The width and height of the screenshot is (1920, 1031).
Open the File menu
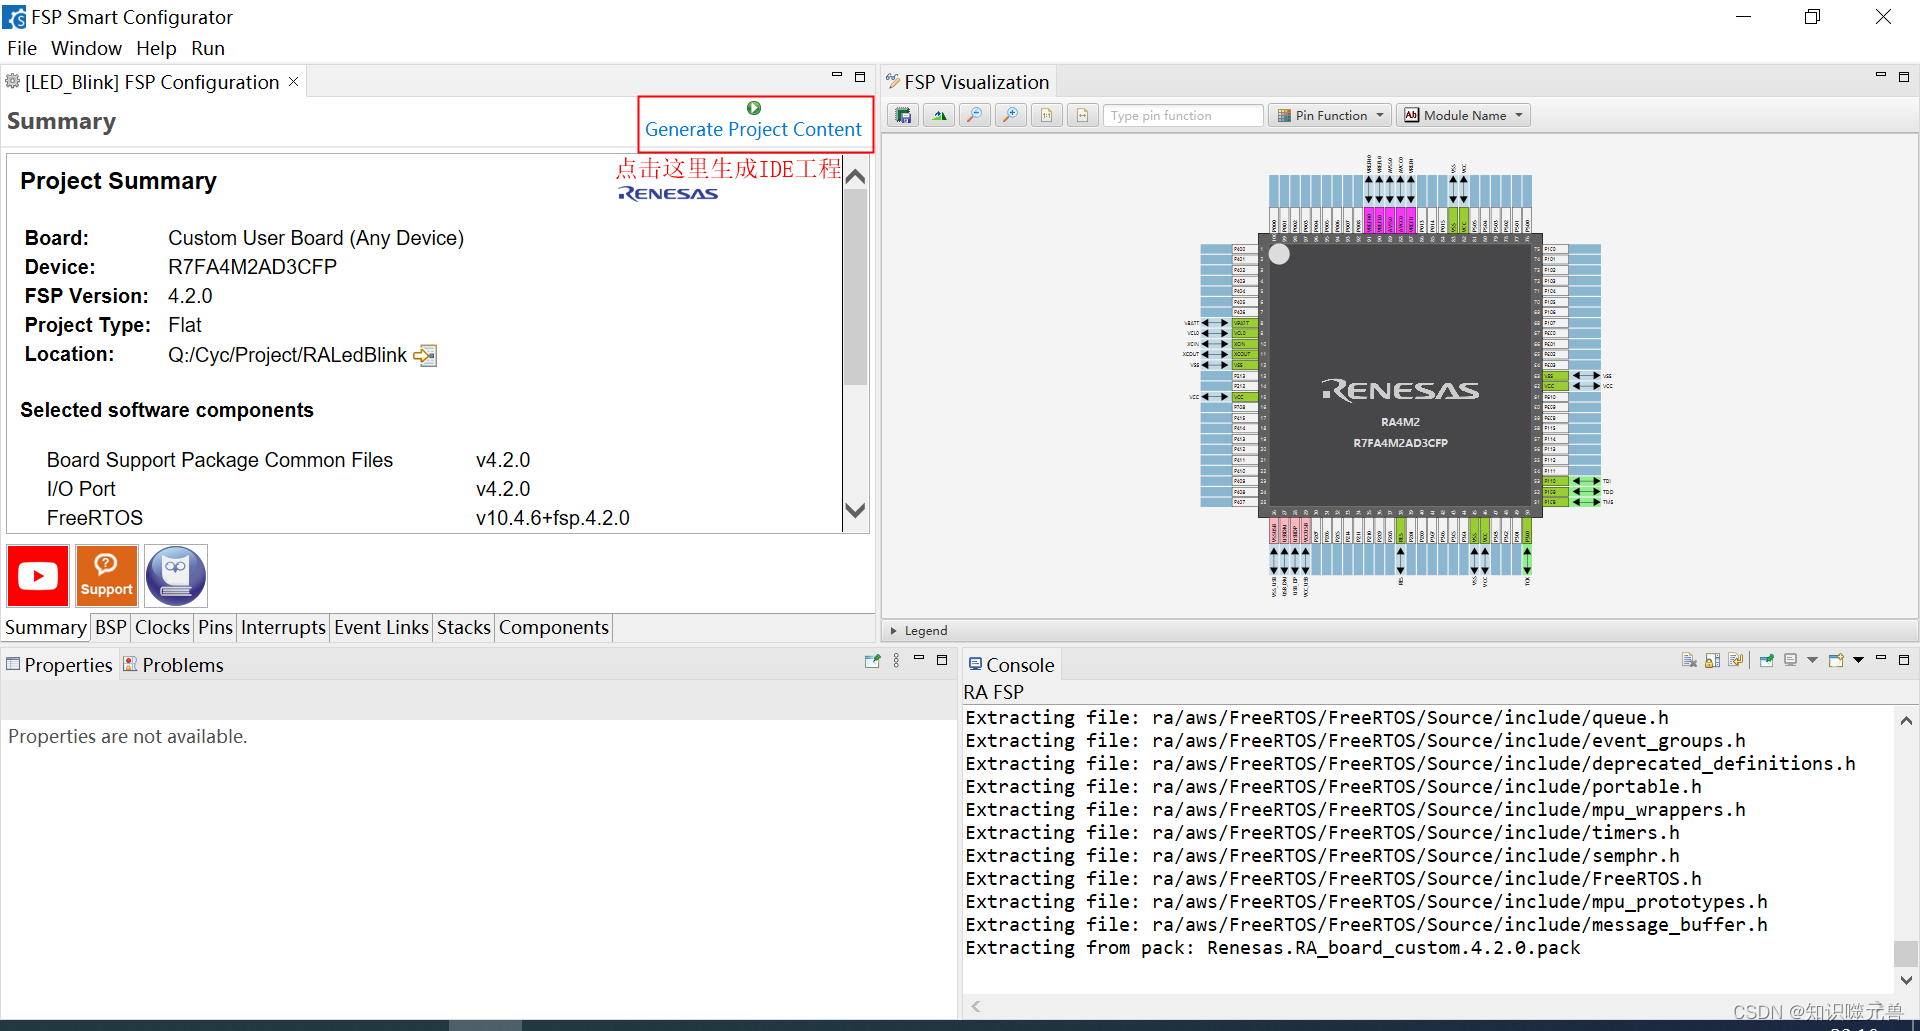pyautogui.click(x=22, y=48)
